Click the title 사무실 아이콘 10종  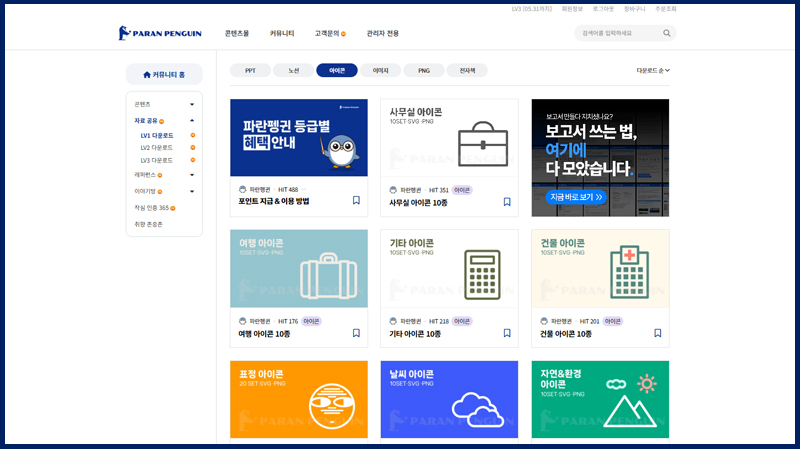point(418,203)
